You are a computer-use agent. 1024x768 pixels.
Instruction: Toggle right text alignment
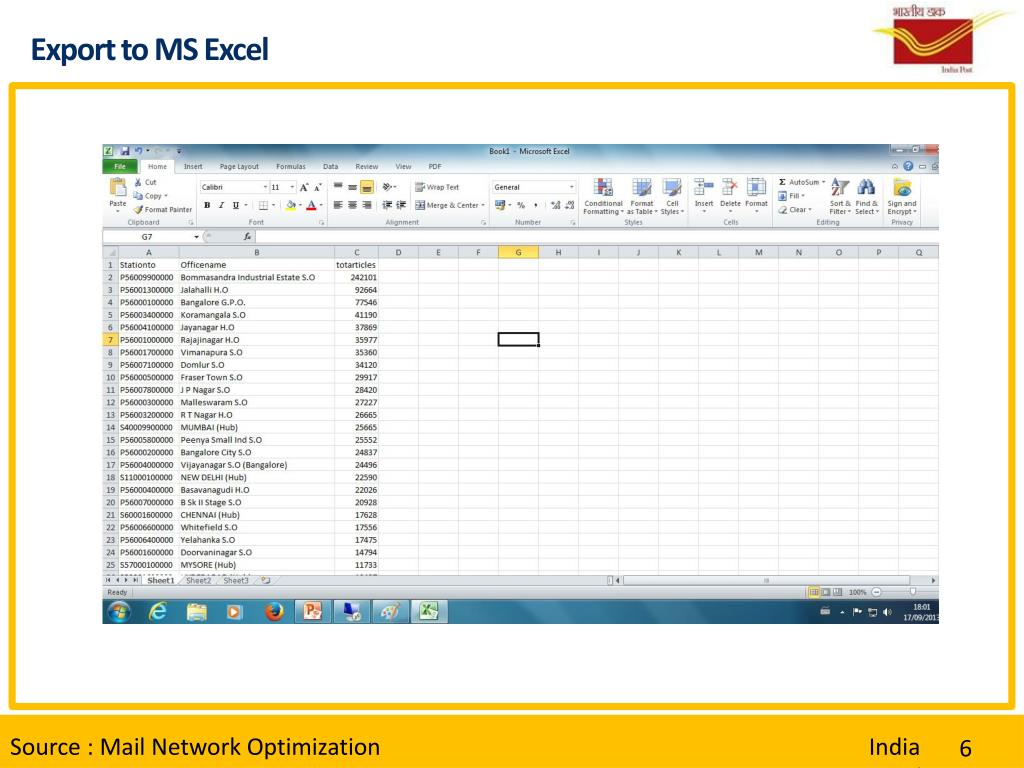[367, 205]
